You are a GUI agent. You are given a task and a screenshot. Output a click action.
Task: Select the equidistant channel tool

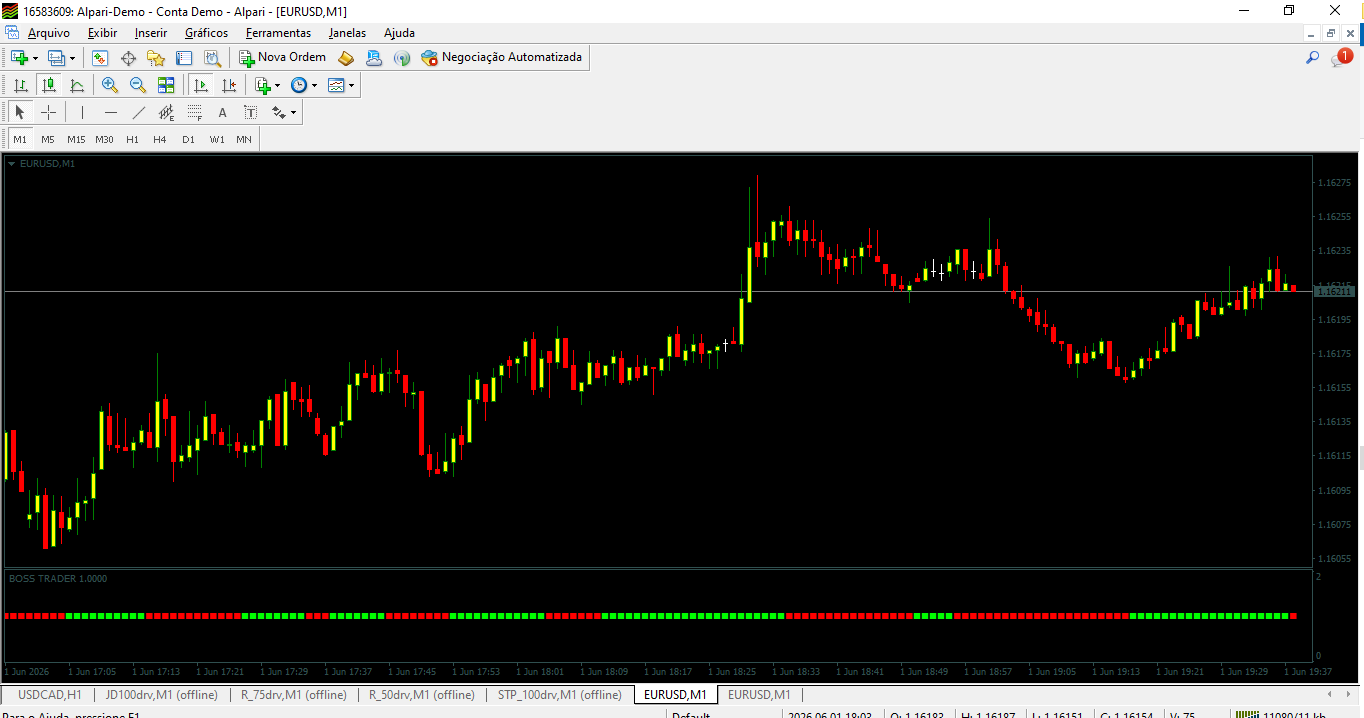[167, 112]
